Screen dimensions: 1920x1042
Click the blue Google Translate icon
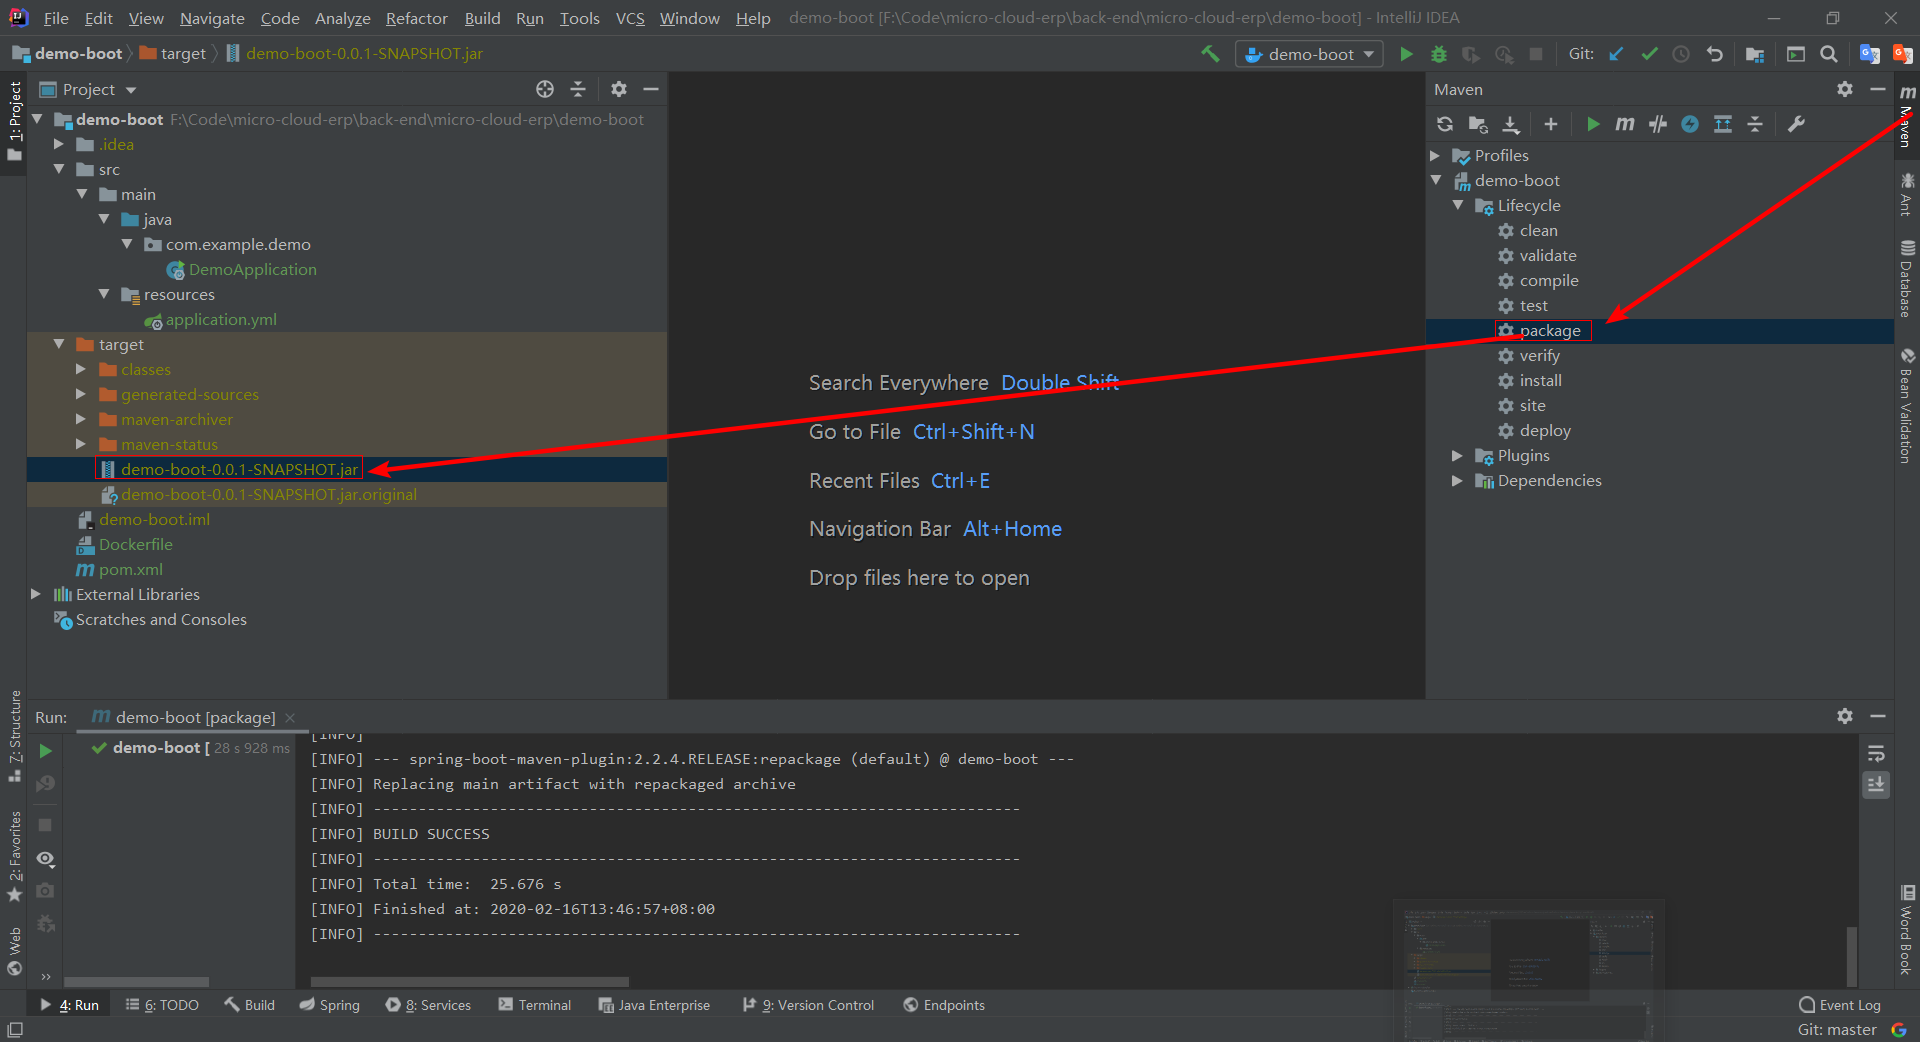coord(1869,54)
